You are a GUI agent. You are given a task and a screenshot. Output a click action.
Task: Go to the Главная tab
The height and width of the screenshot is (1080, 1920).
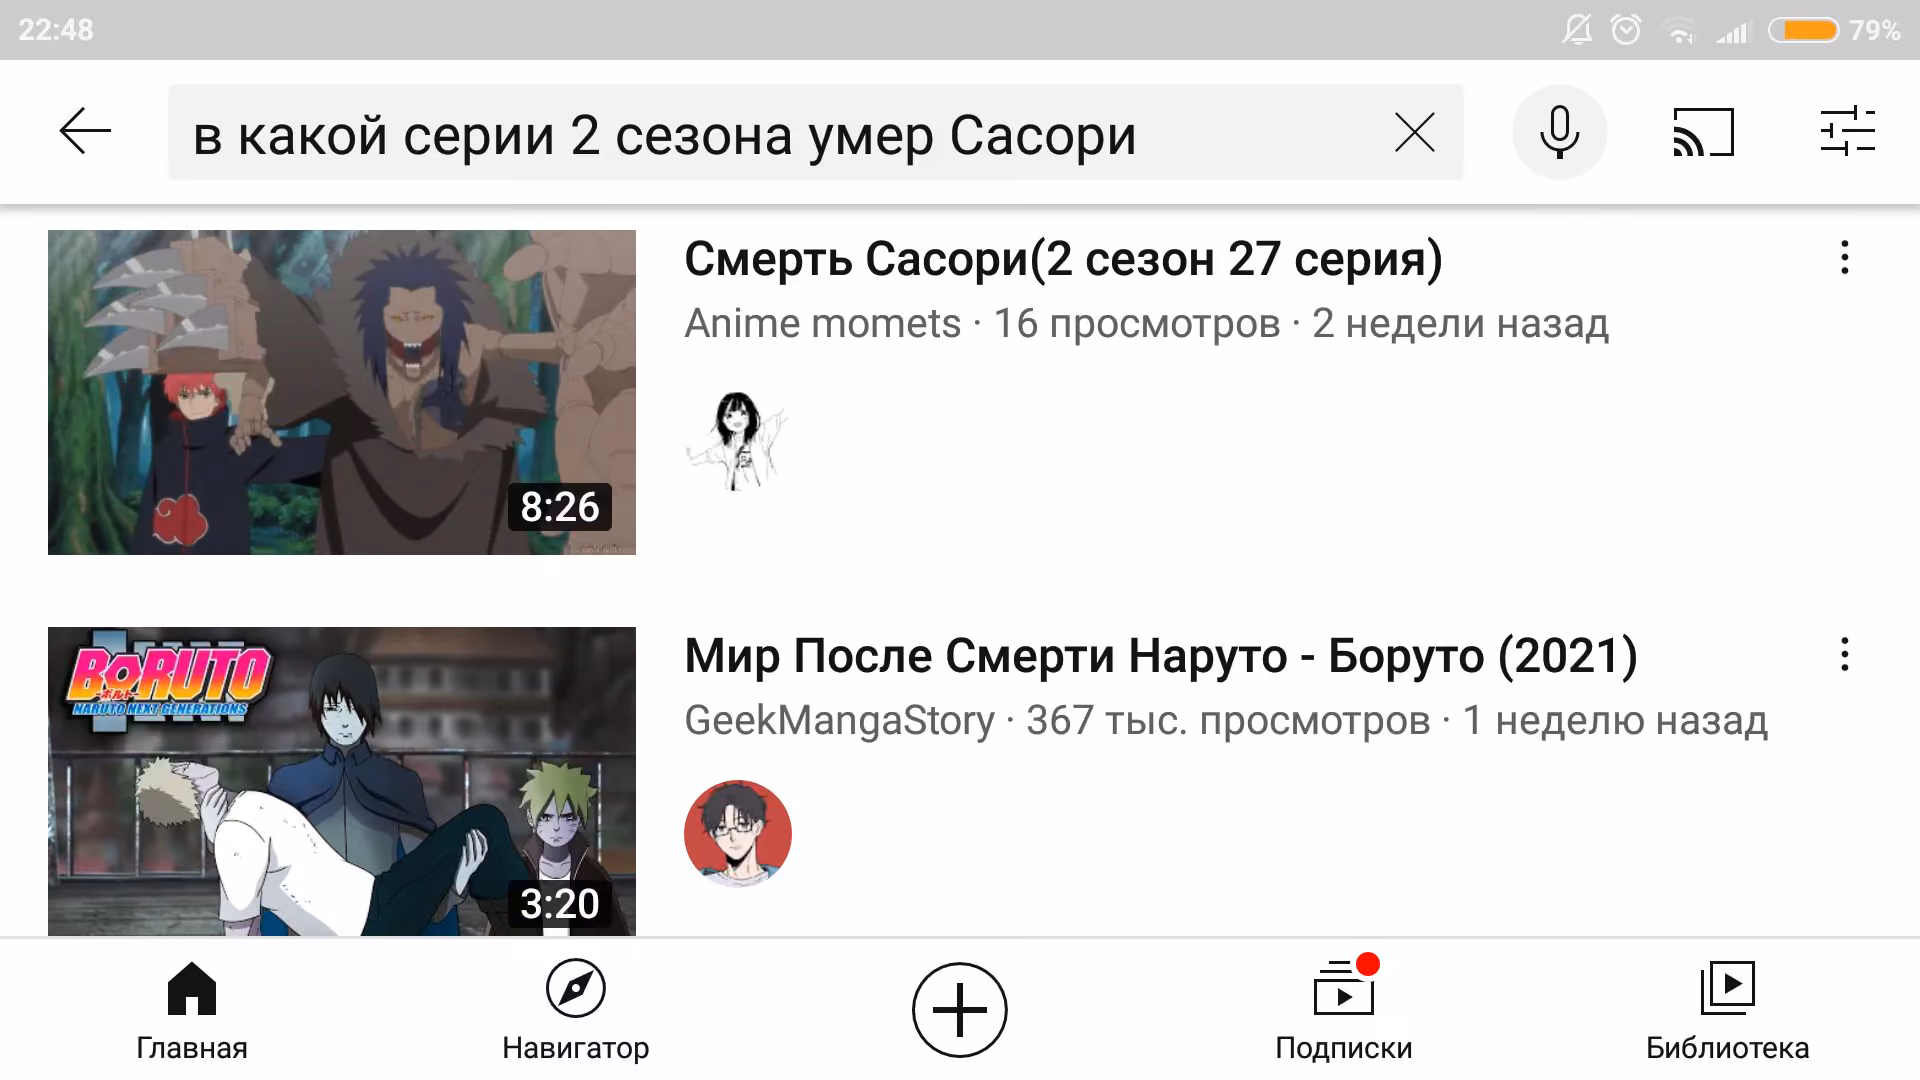192,1010
